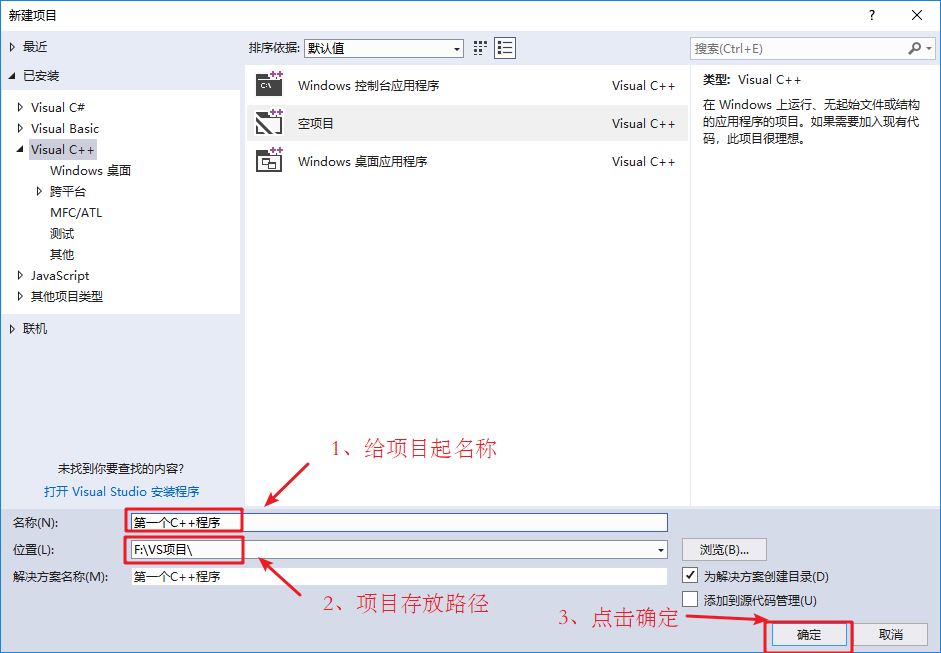Screen dimensions: 941x653
Task: Select the Visual Basic tree label
Action: point(65,128)
